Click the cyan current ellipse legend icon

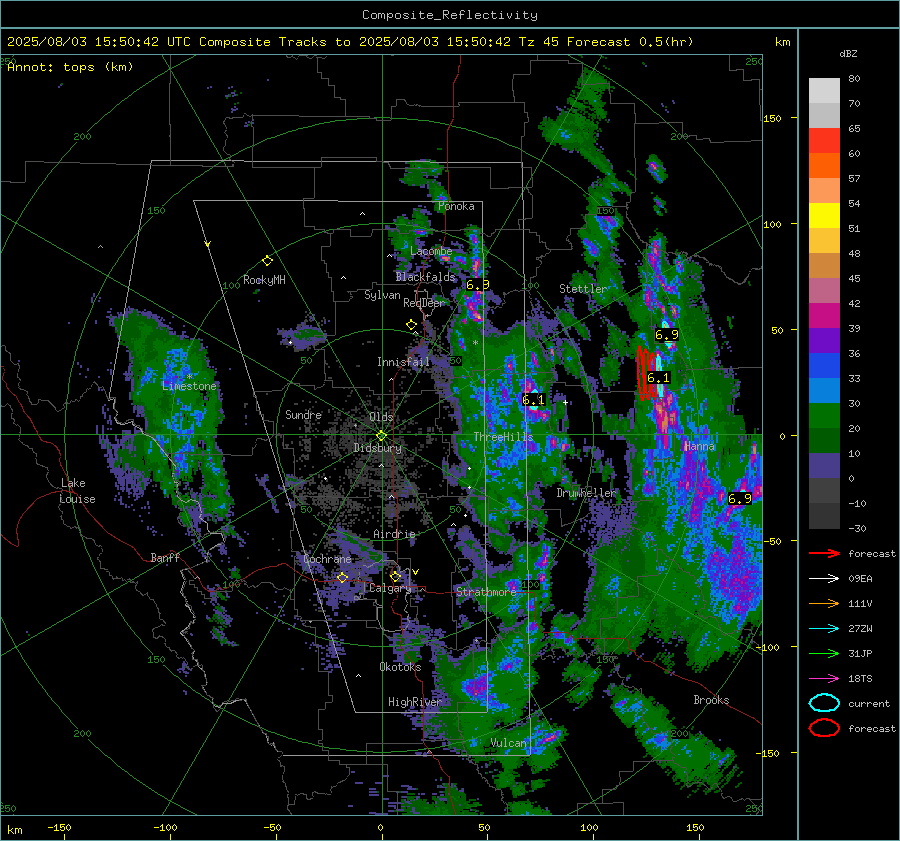[x=824, y=703]
